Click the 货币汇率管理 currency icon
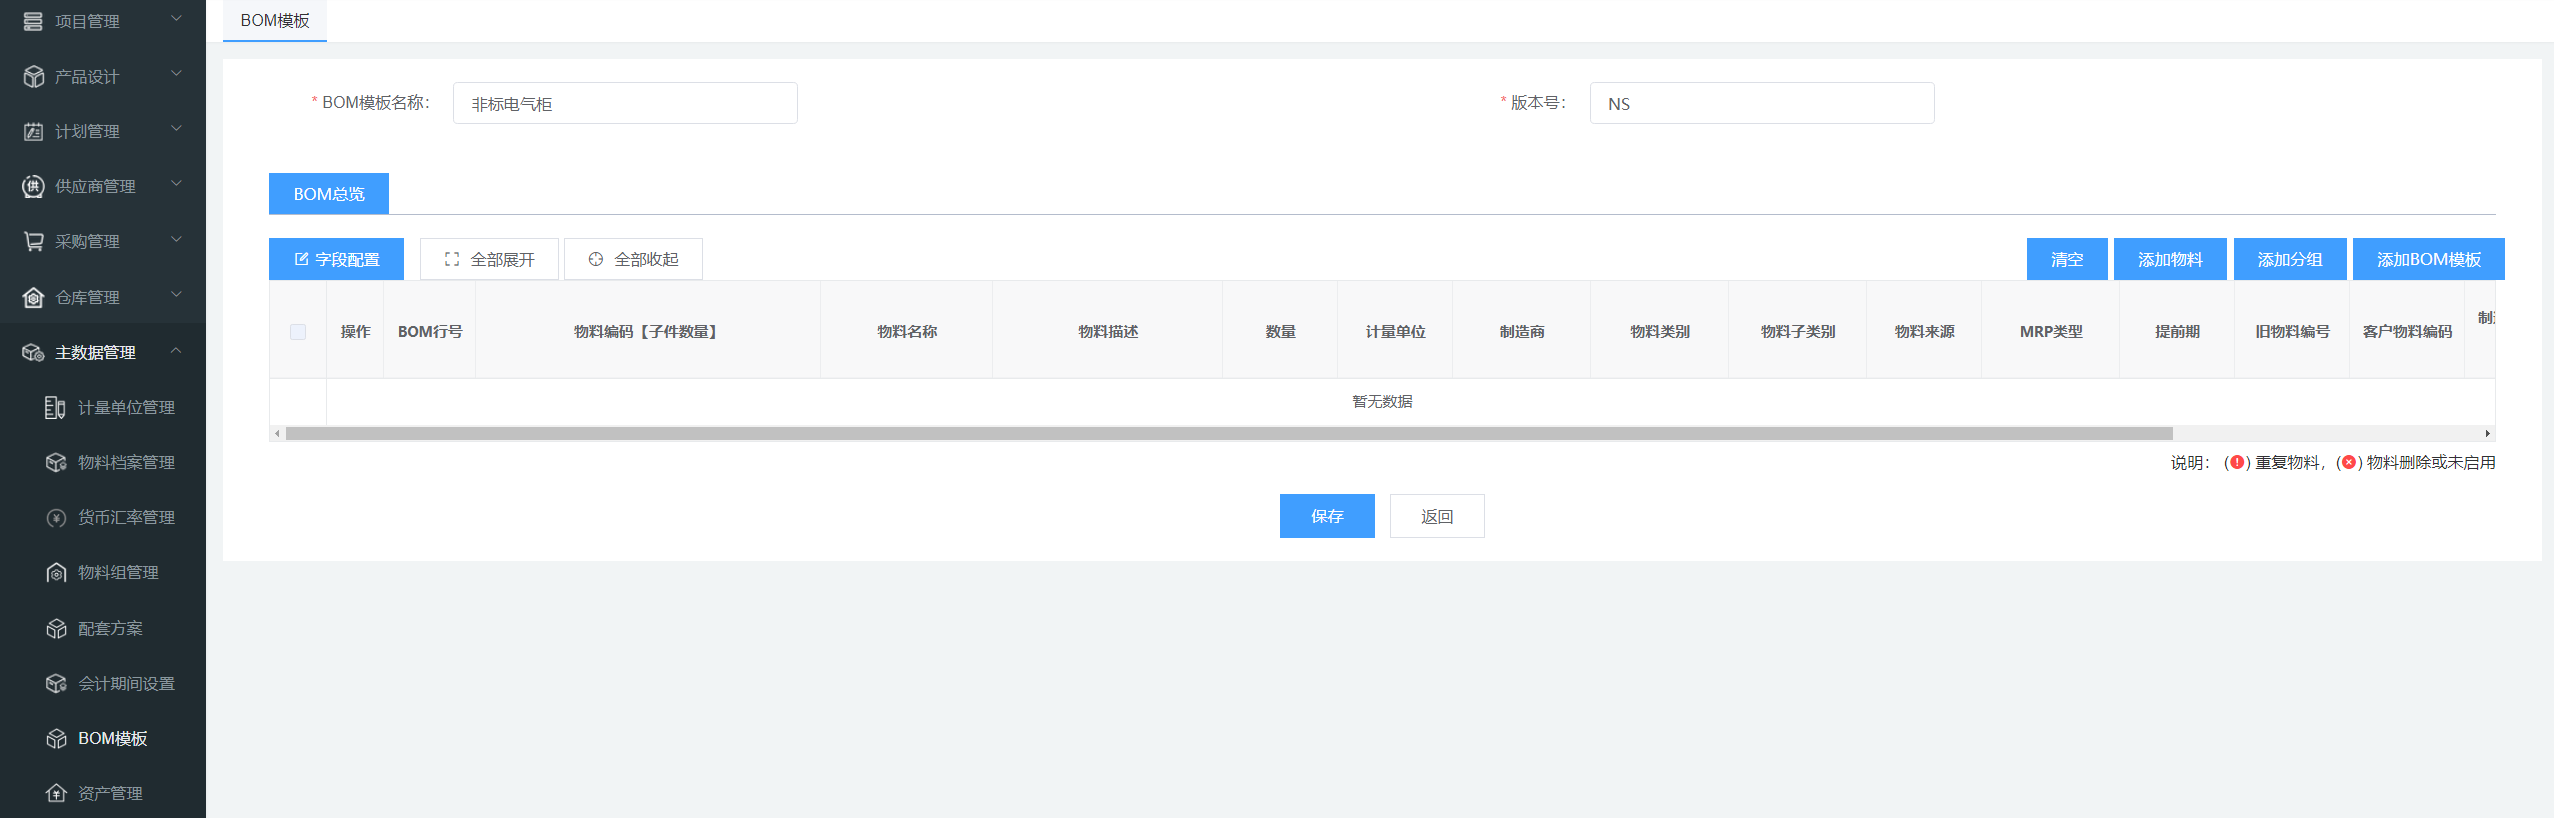The image size is (2554, 818). (x=56, y=518)
